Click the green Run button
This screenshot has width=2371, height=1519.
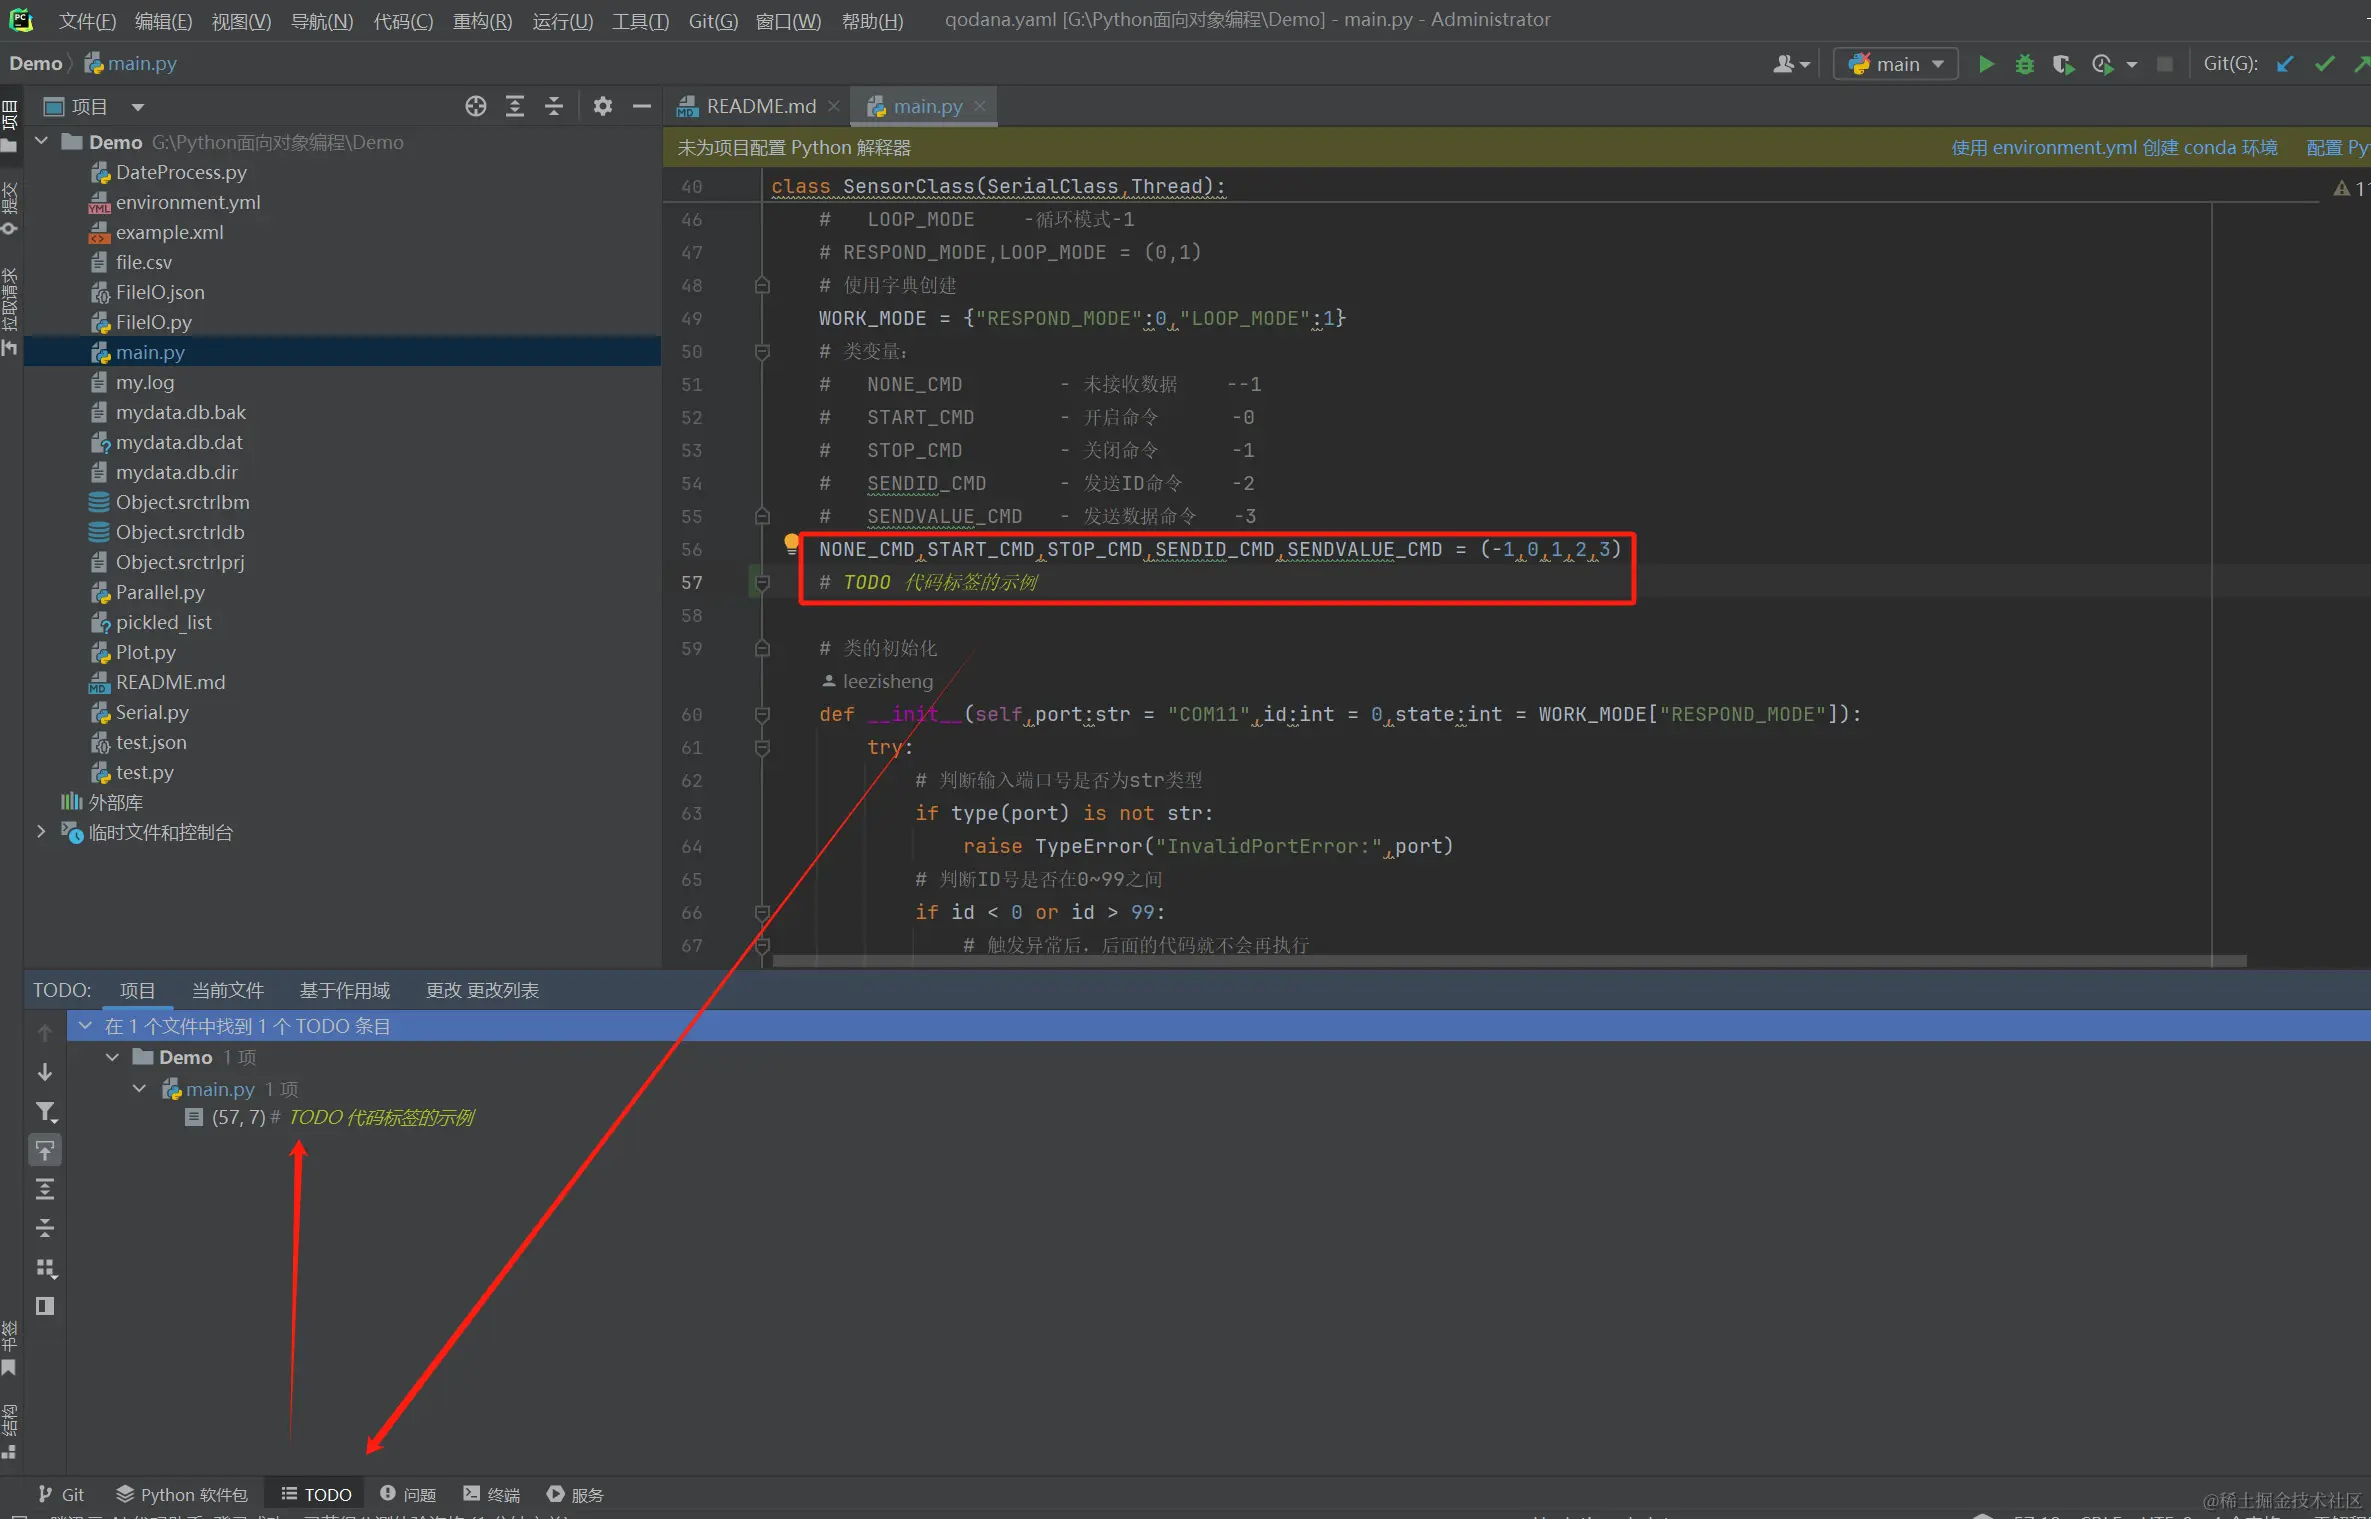click(x=1986, y=64)
